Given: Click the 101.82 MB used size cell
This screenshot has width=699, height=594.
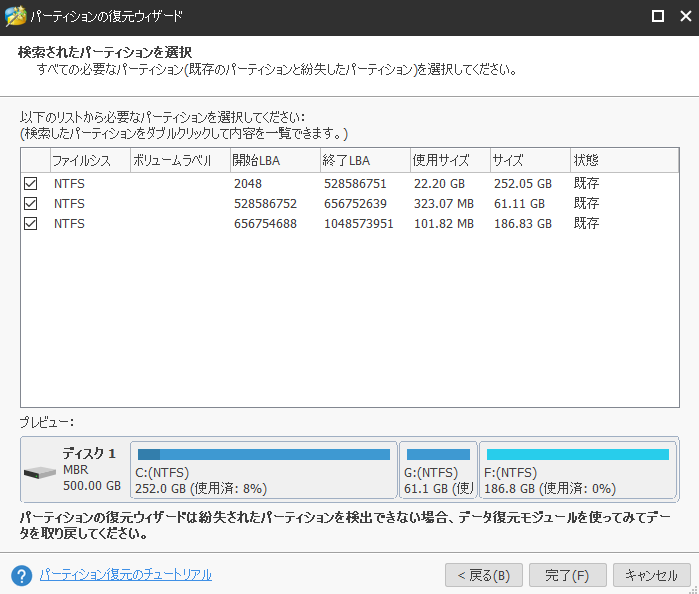Looking at the screenshot, I should coord(444,224).
